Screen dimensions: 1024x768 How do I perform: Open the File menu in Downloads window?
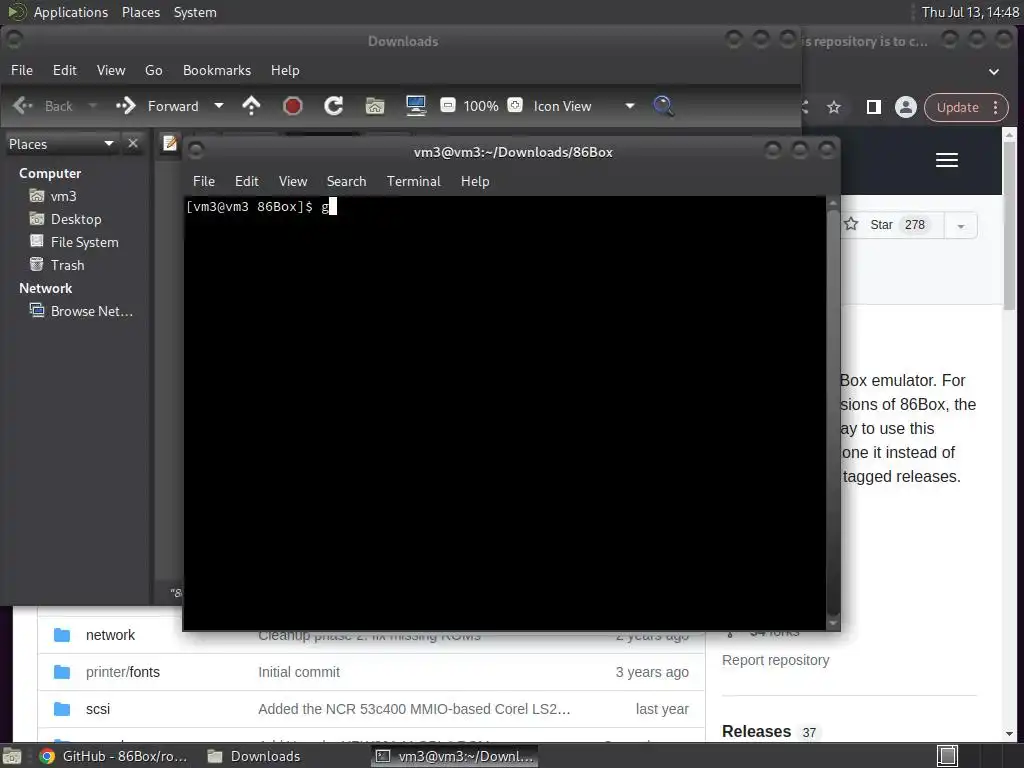click(22, 70)
